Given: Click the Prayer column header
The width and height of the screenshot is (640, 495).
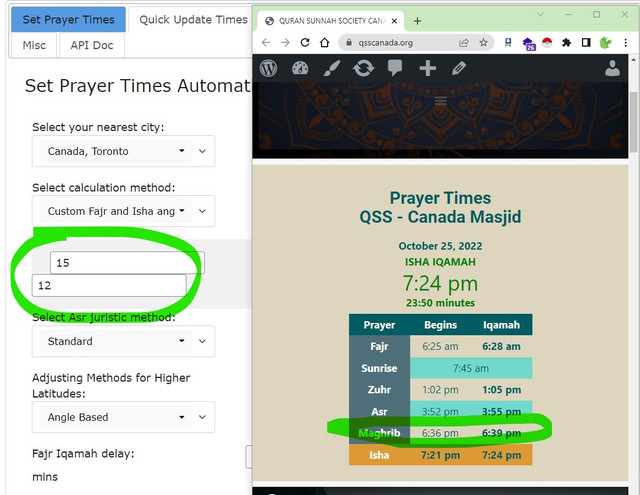Looking at the screenshot, I should point(379,325).
